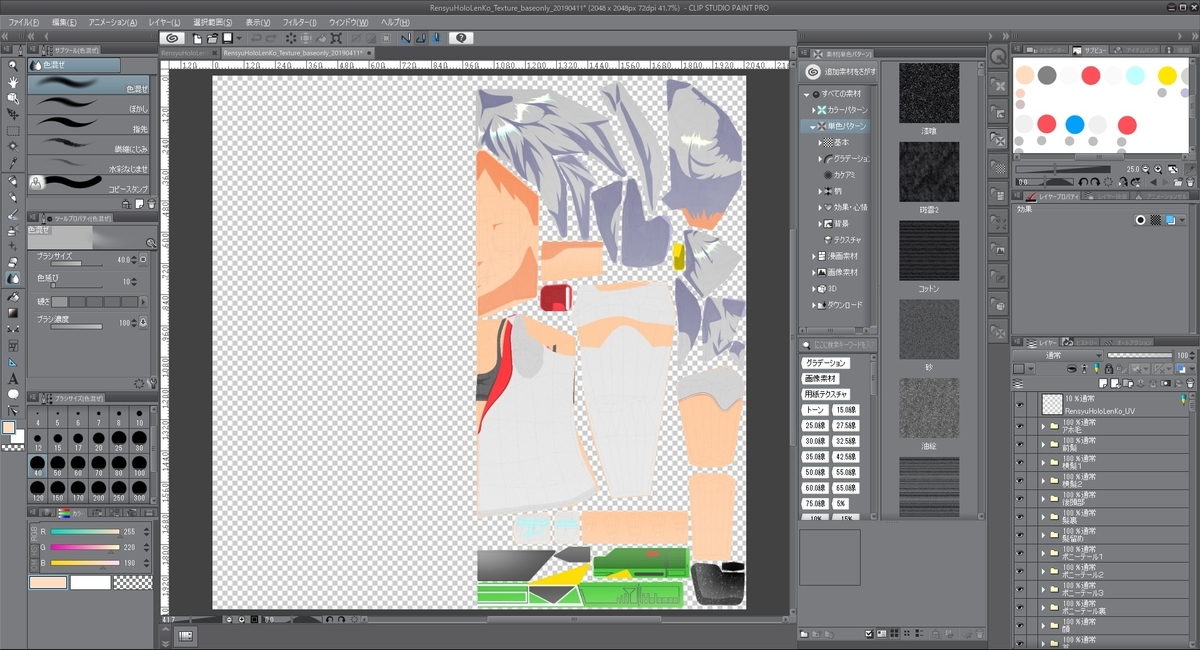Image resolution: width=1200 pixels, height=650 pixels.
Task: Select the Gradient tool in toolbox
Action: [x=13, y=313]
